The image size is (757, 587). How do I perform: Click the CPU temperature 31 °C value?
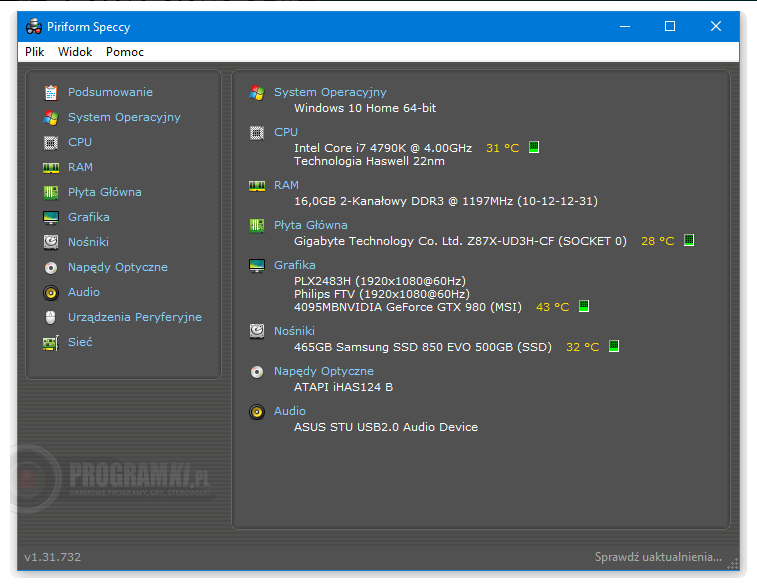503,148
